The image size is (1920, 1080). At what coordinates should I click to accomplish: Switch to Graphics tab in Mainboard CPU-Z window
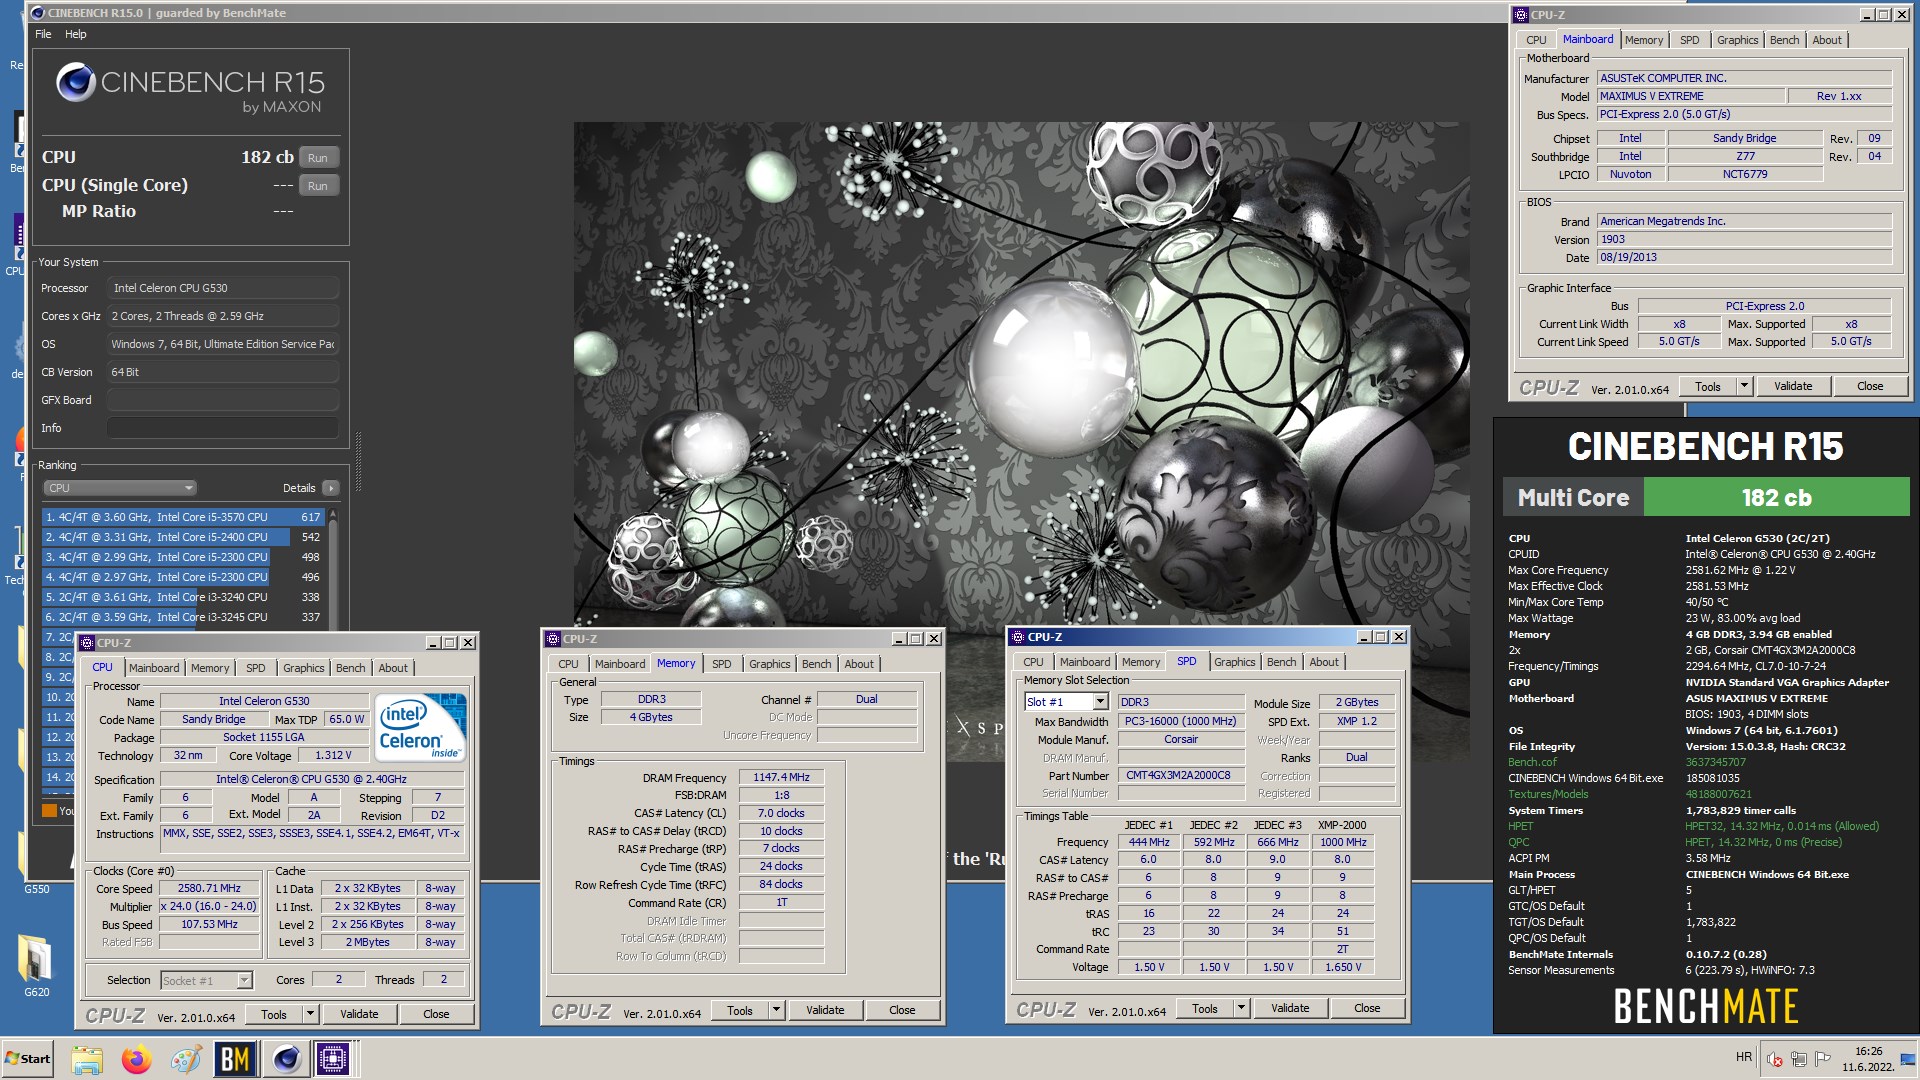coord(1737,40)
